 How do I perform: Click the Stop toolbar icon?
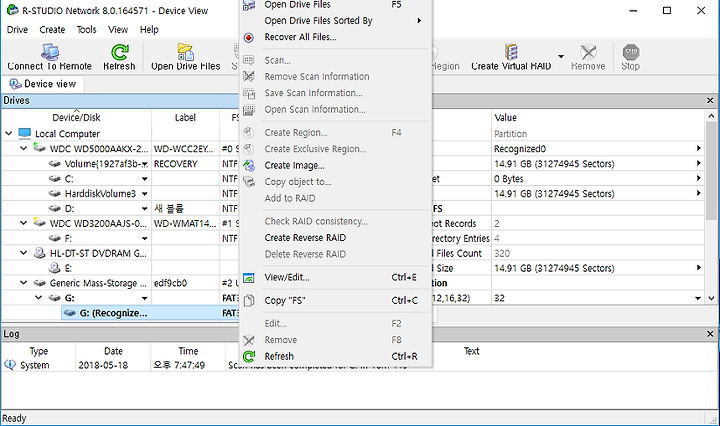pos(631,52)
